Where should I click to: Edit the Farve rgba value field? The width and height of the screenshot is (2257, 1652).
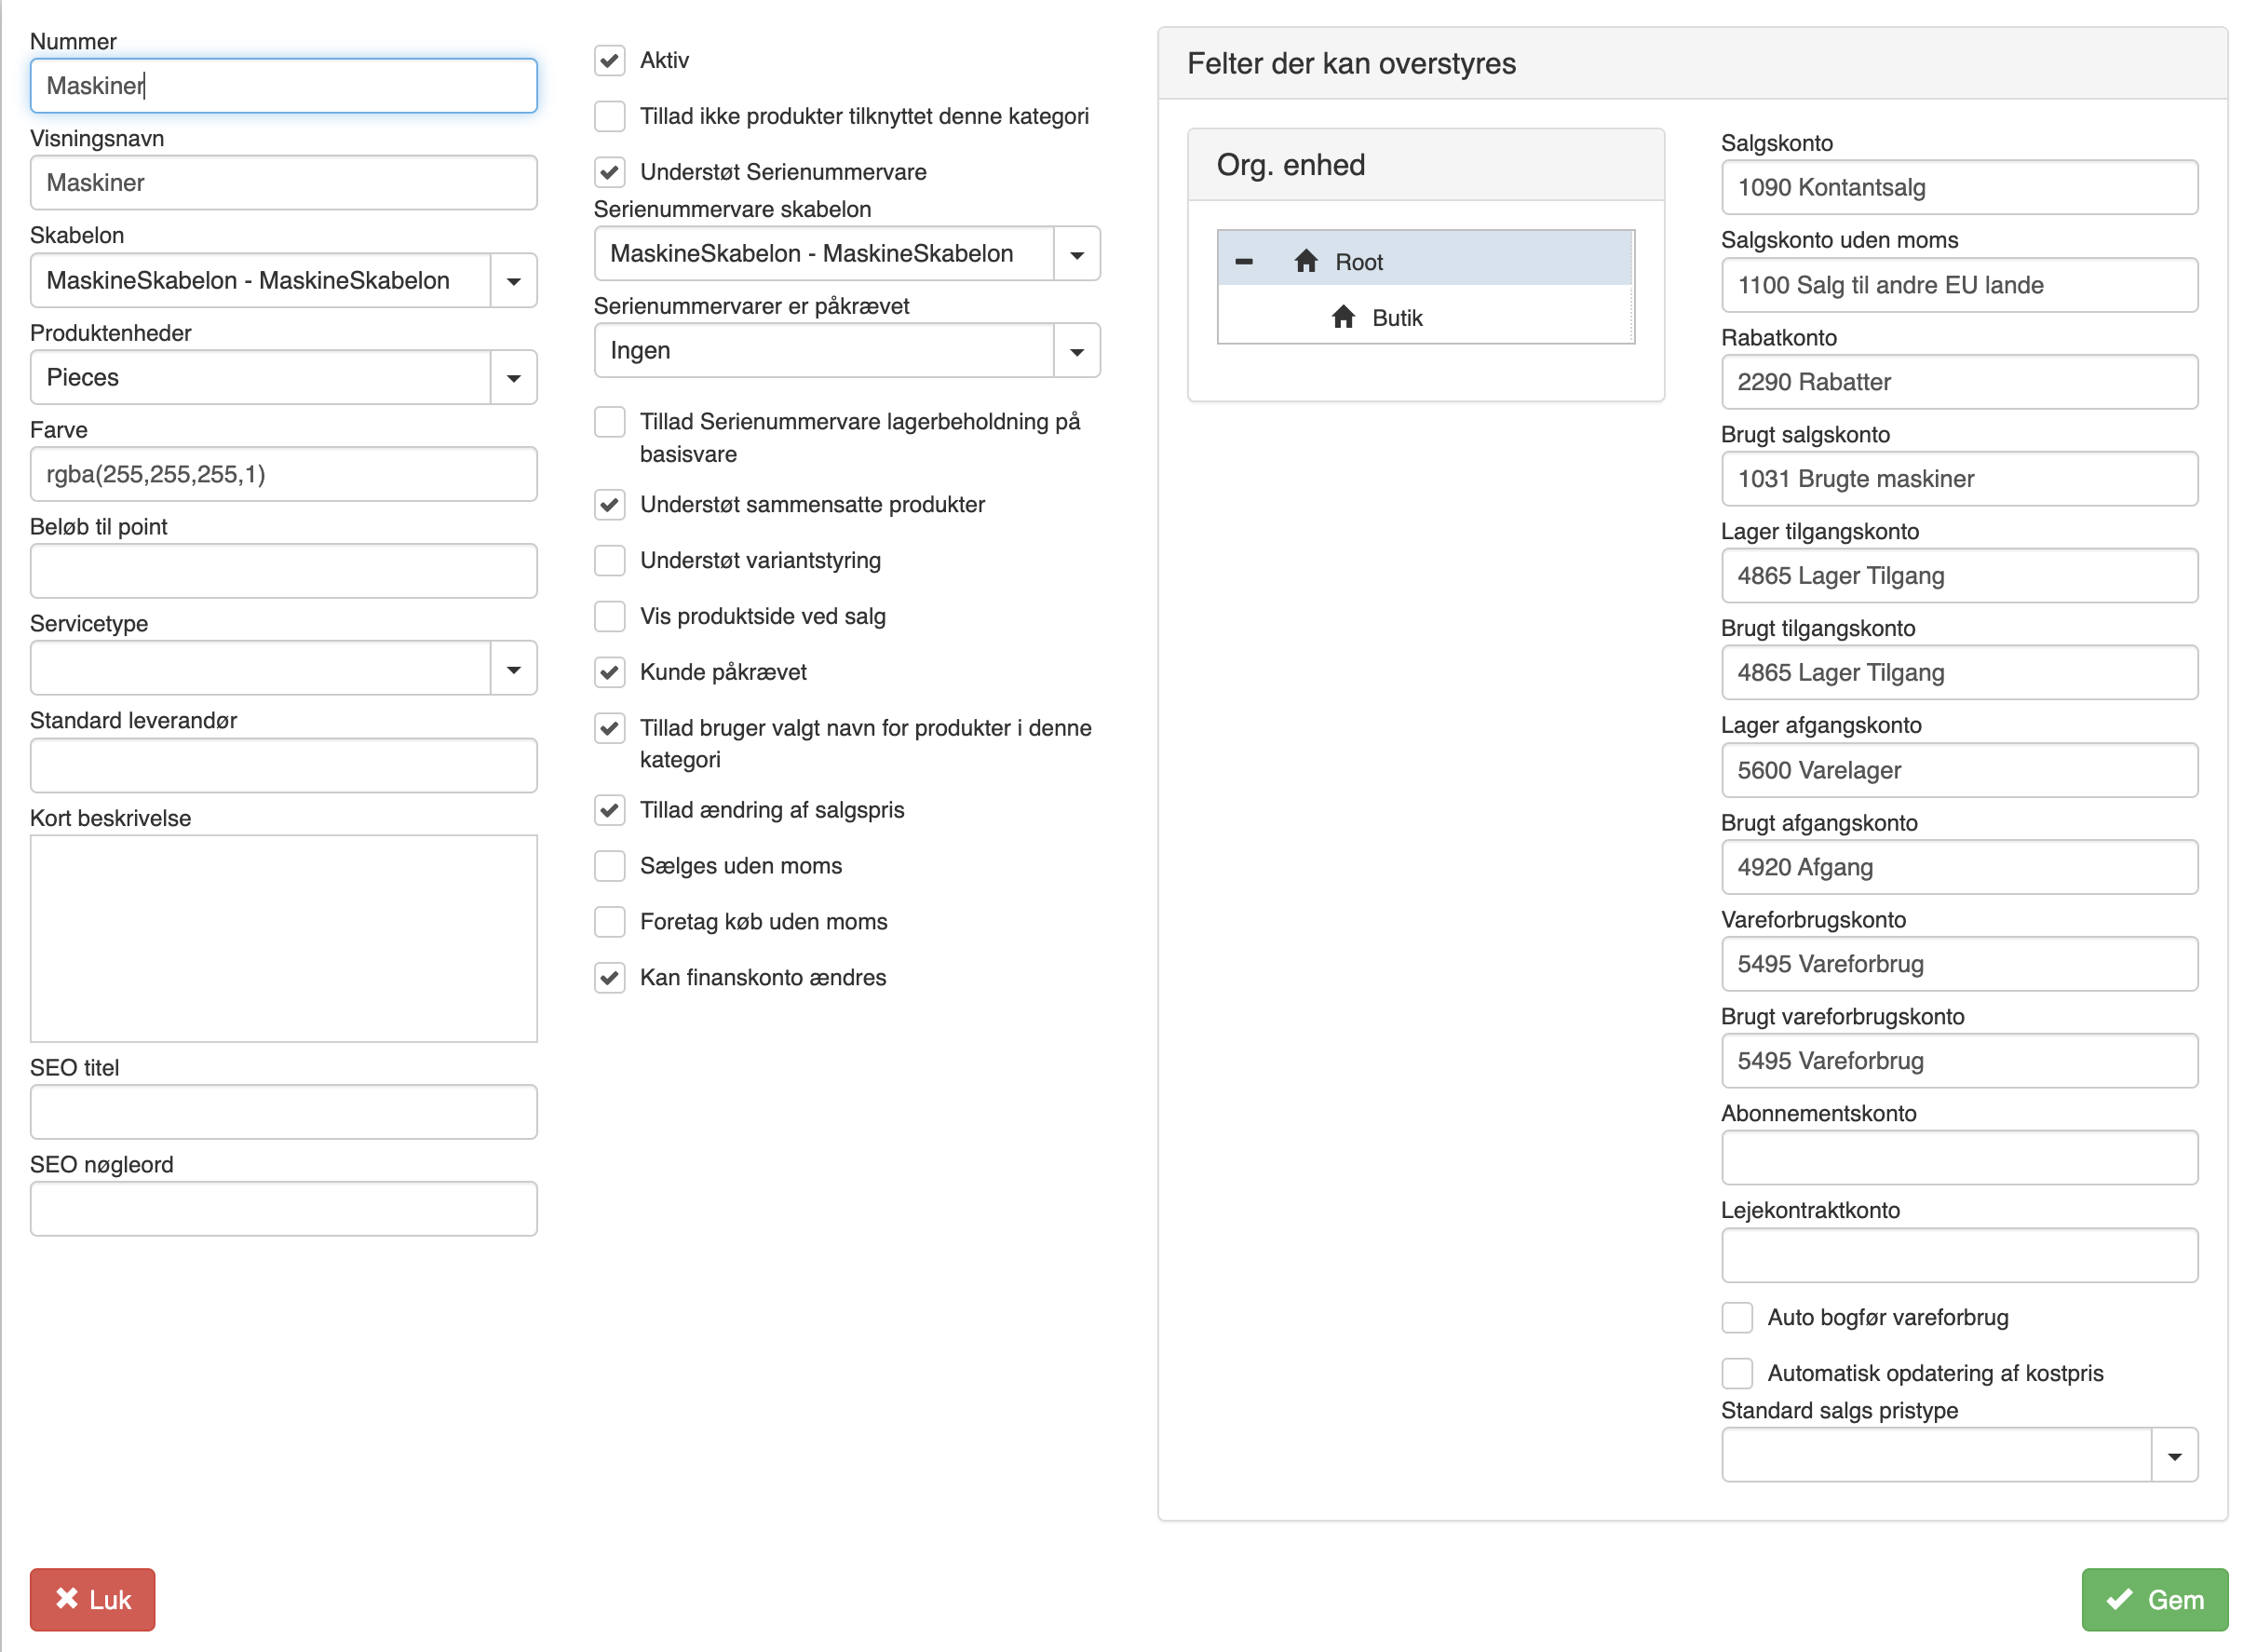[284, 474]
